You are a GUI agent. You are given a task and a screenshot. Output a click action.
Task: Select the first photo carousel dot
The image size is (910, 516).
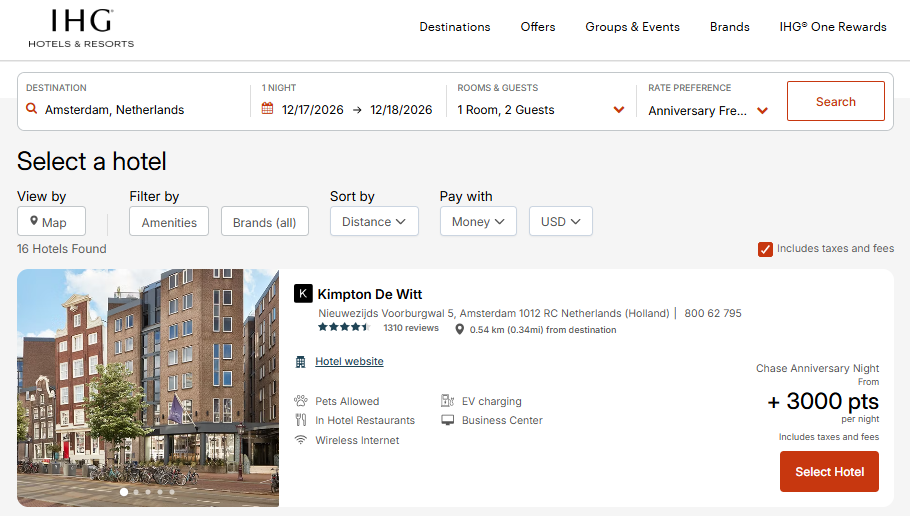(124, 492)
